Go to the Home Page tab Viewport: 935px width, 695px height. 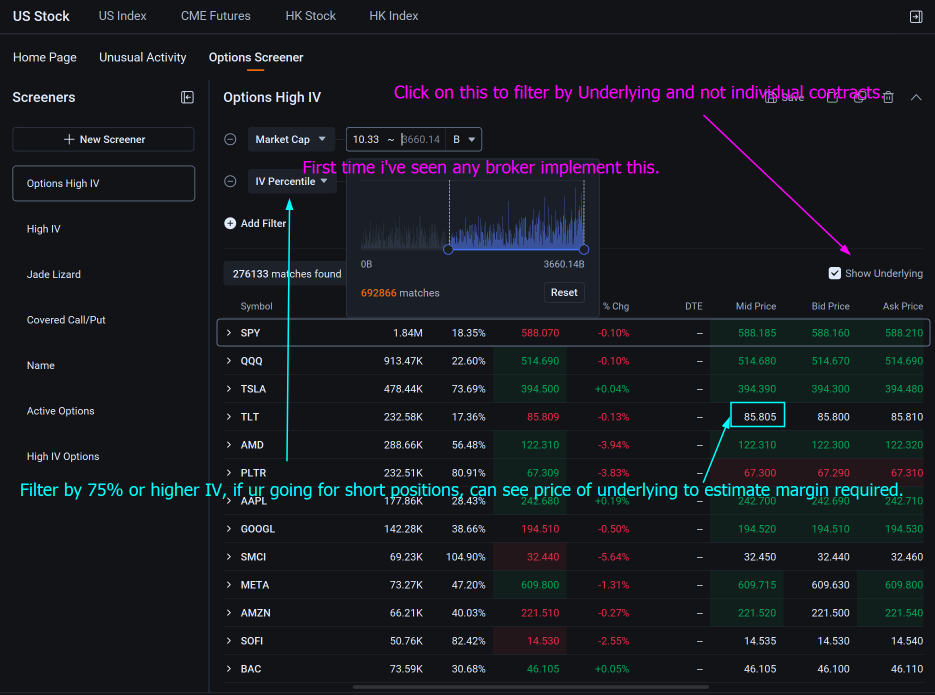pyautogui.click(x=45, y=57)
